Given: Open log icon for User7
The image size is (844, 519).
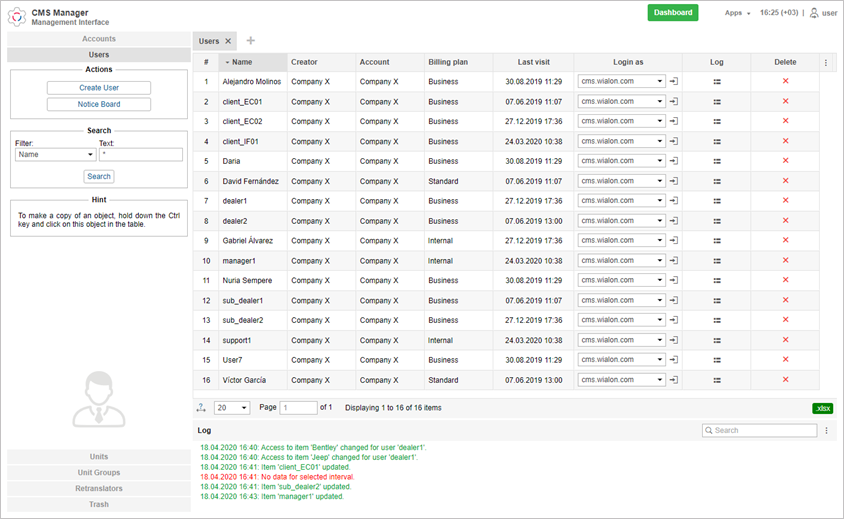Looking at the screenshot, I should coord(717,360).
